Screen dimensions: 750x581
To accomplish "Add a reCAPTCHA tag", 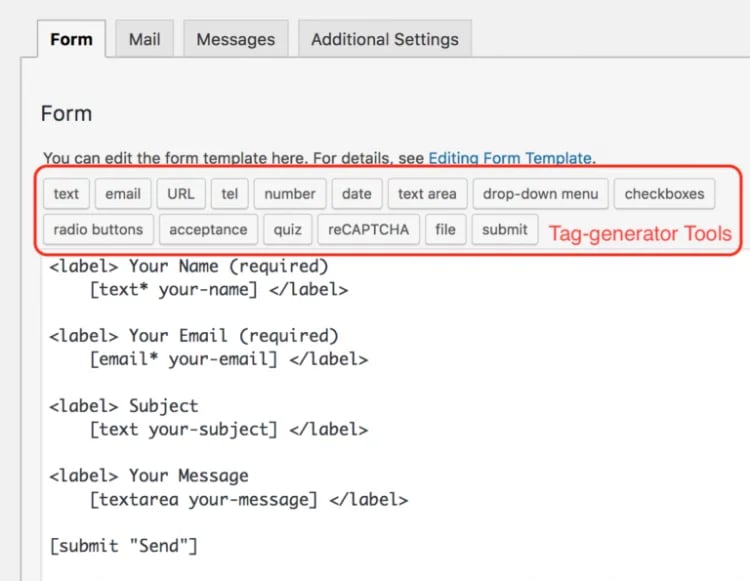I will [x=369, y=229].
